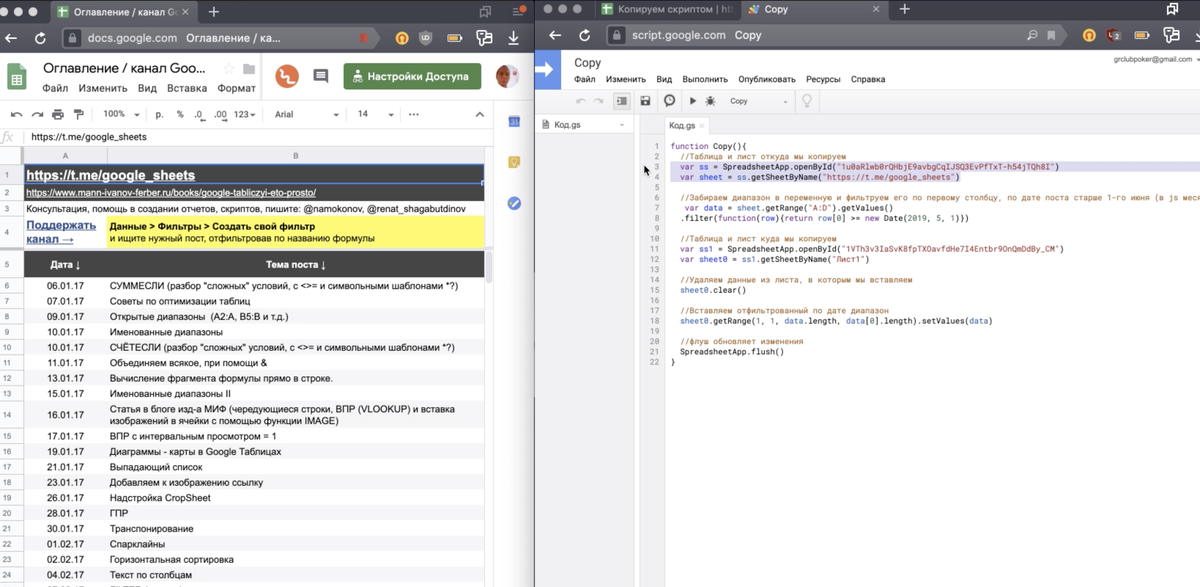
Task: Open the Файл menu in script editor
Action: click(x=585, y=79)
